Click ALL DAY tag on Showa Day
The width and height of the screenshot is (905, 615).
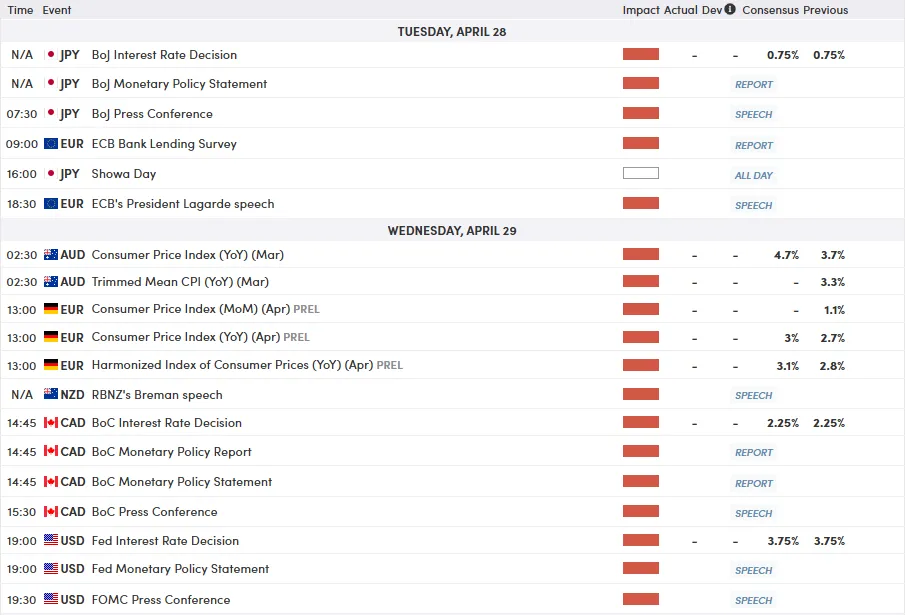tap(754, 175)
